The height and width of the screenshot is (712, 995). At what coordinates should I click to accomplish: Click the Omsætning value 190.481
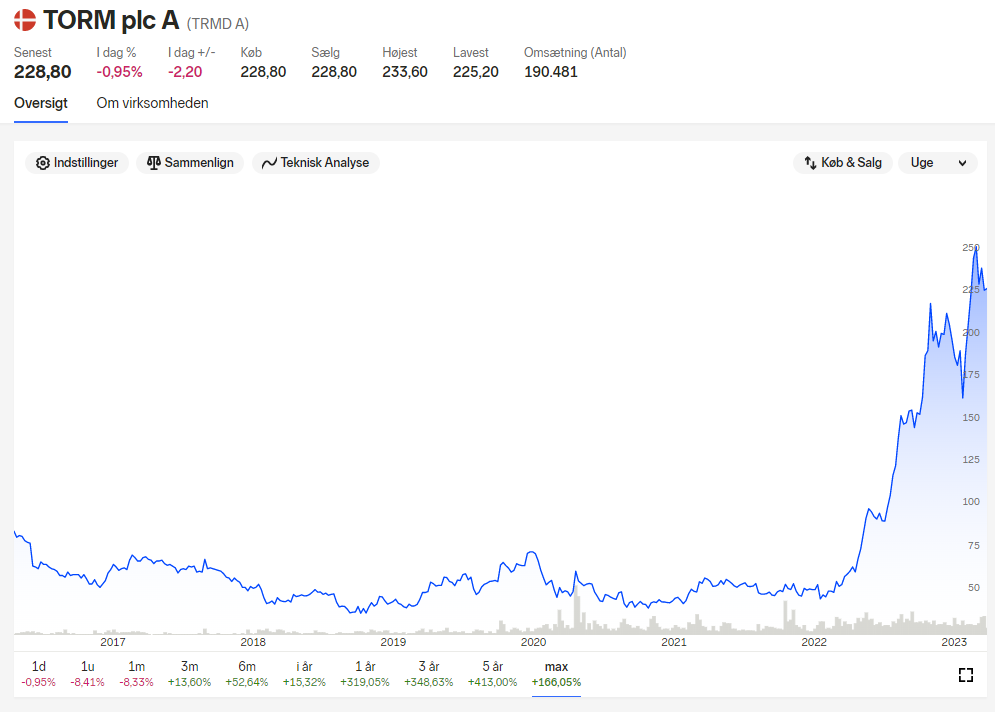pyautogui.click(x=551, y=72)
